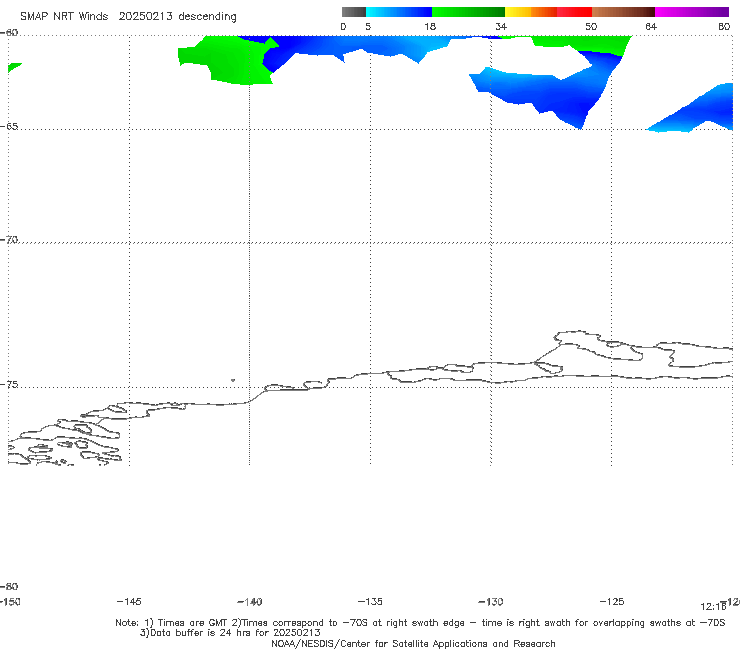Viewport: 740px width, 650px height.
Task: Click the brown segment of the color bar
Action: [623, 12]
